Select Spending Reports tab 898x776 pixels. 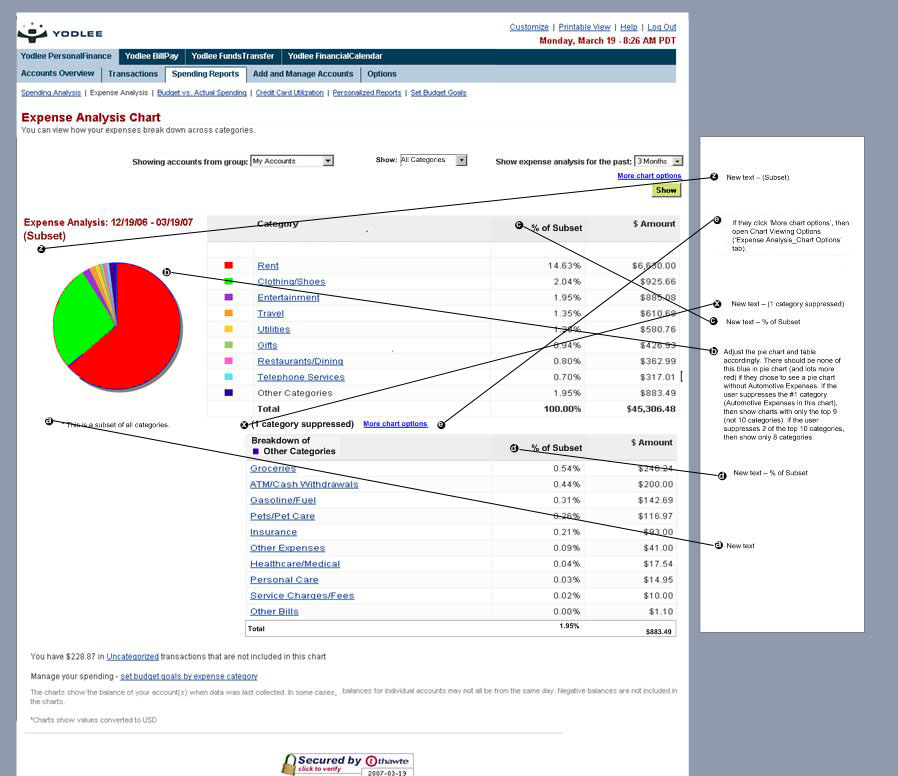pyautogui.click(x=205, y=74)
